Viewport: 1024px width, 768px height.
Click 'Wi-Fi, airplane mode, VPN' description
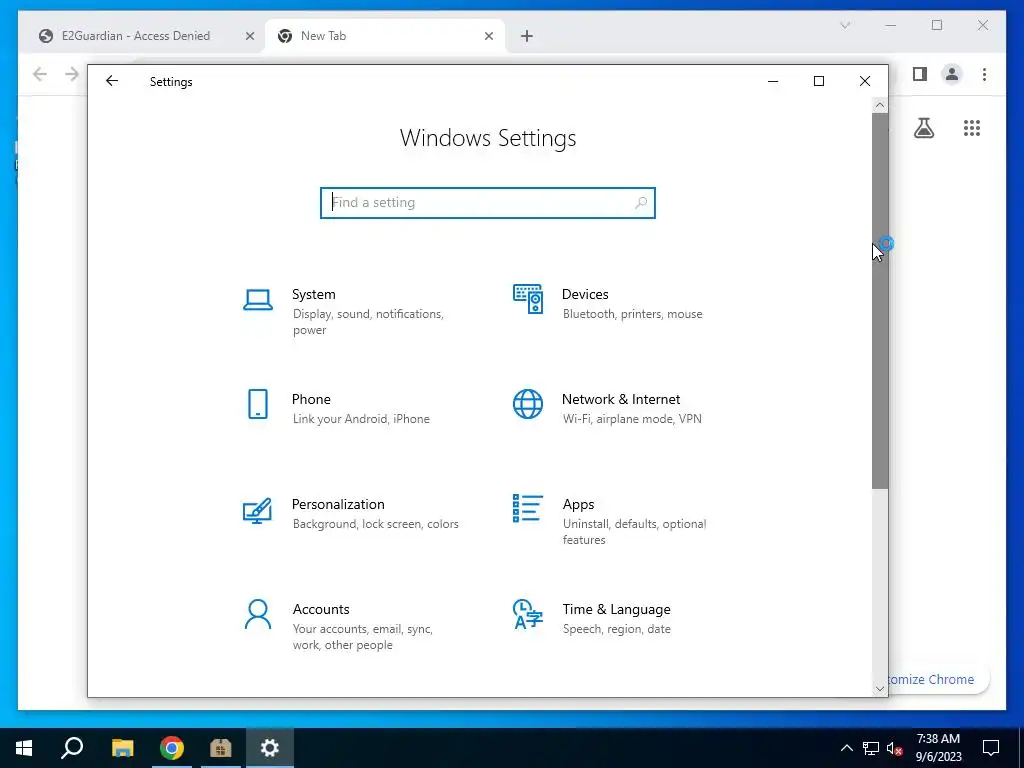pos(632,419)
